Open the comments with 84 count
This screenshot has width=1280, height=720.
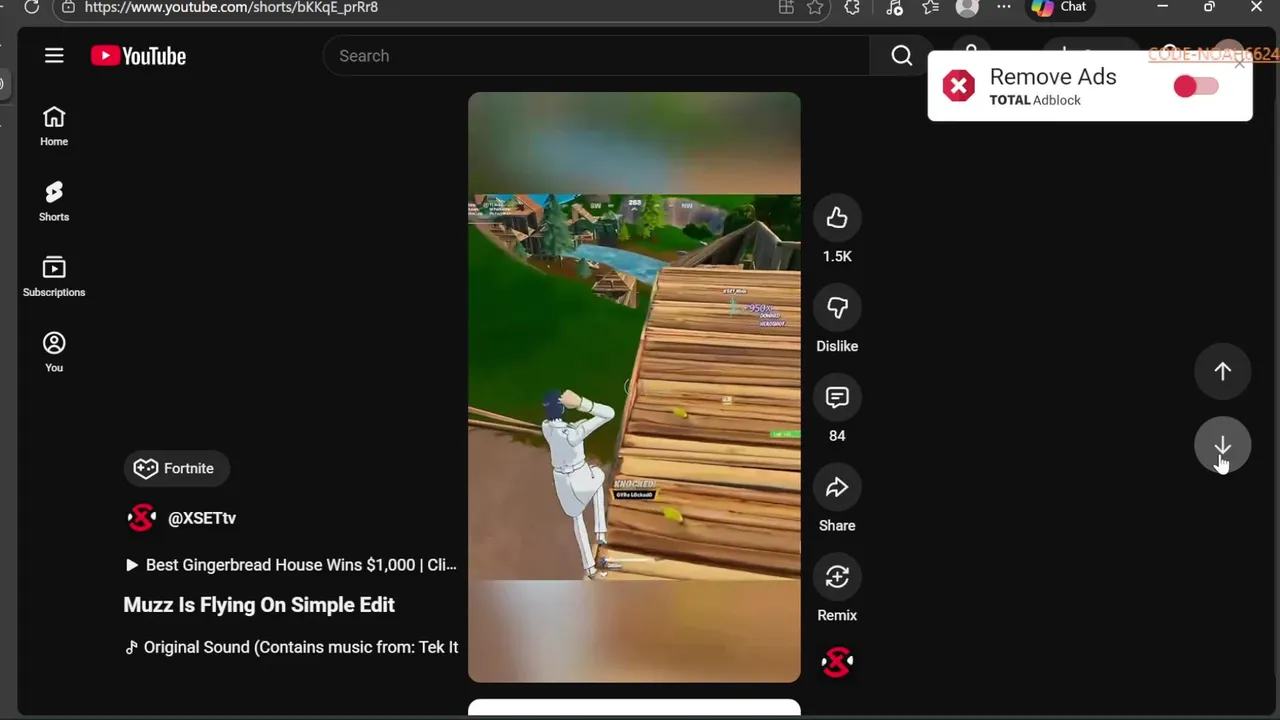pos(837,398)
